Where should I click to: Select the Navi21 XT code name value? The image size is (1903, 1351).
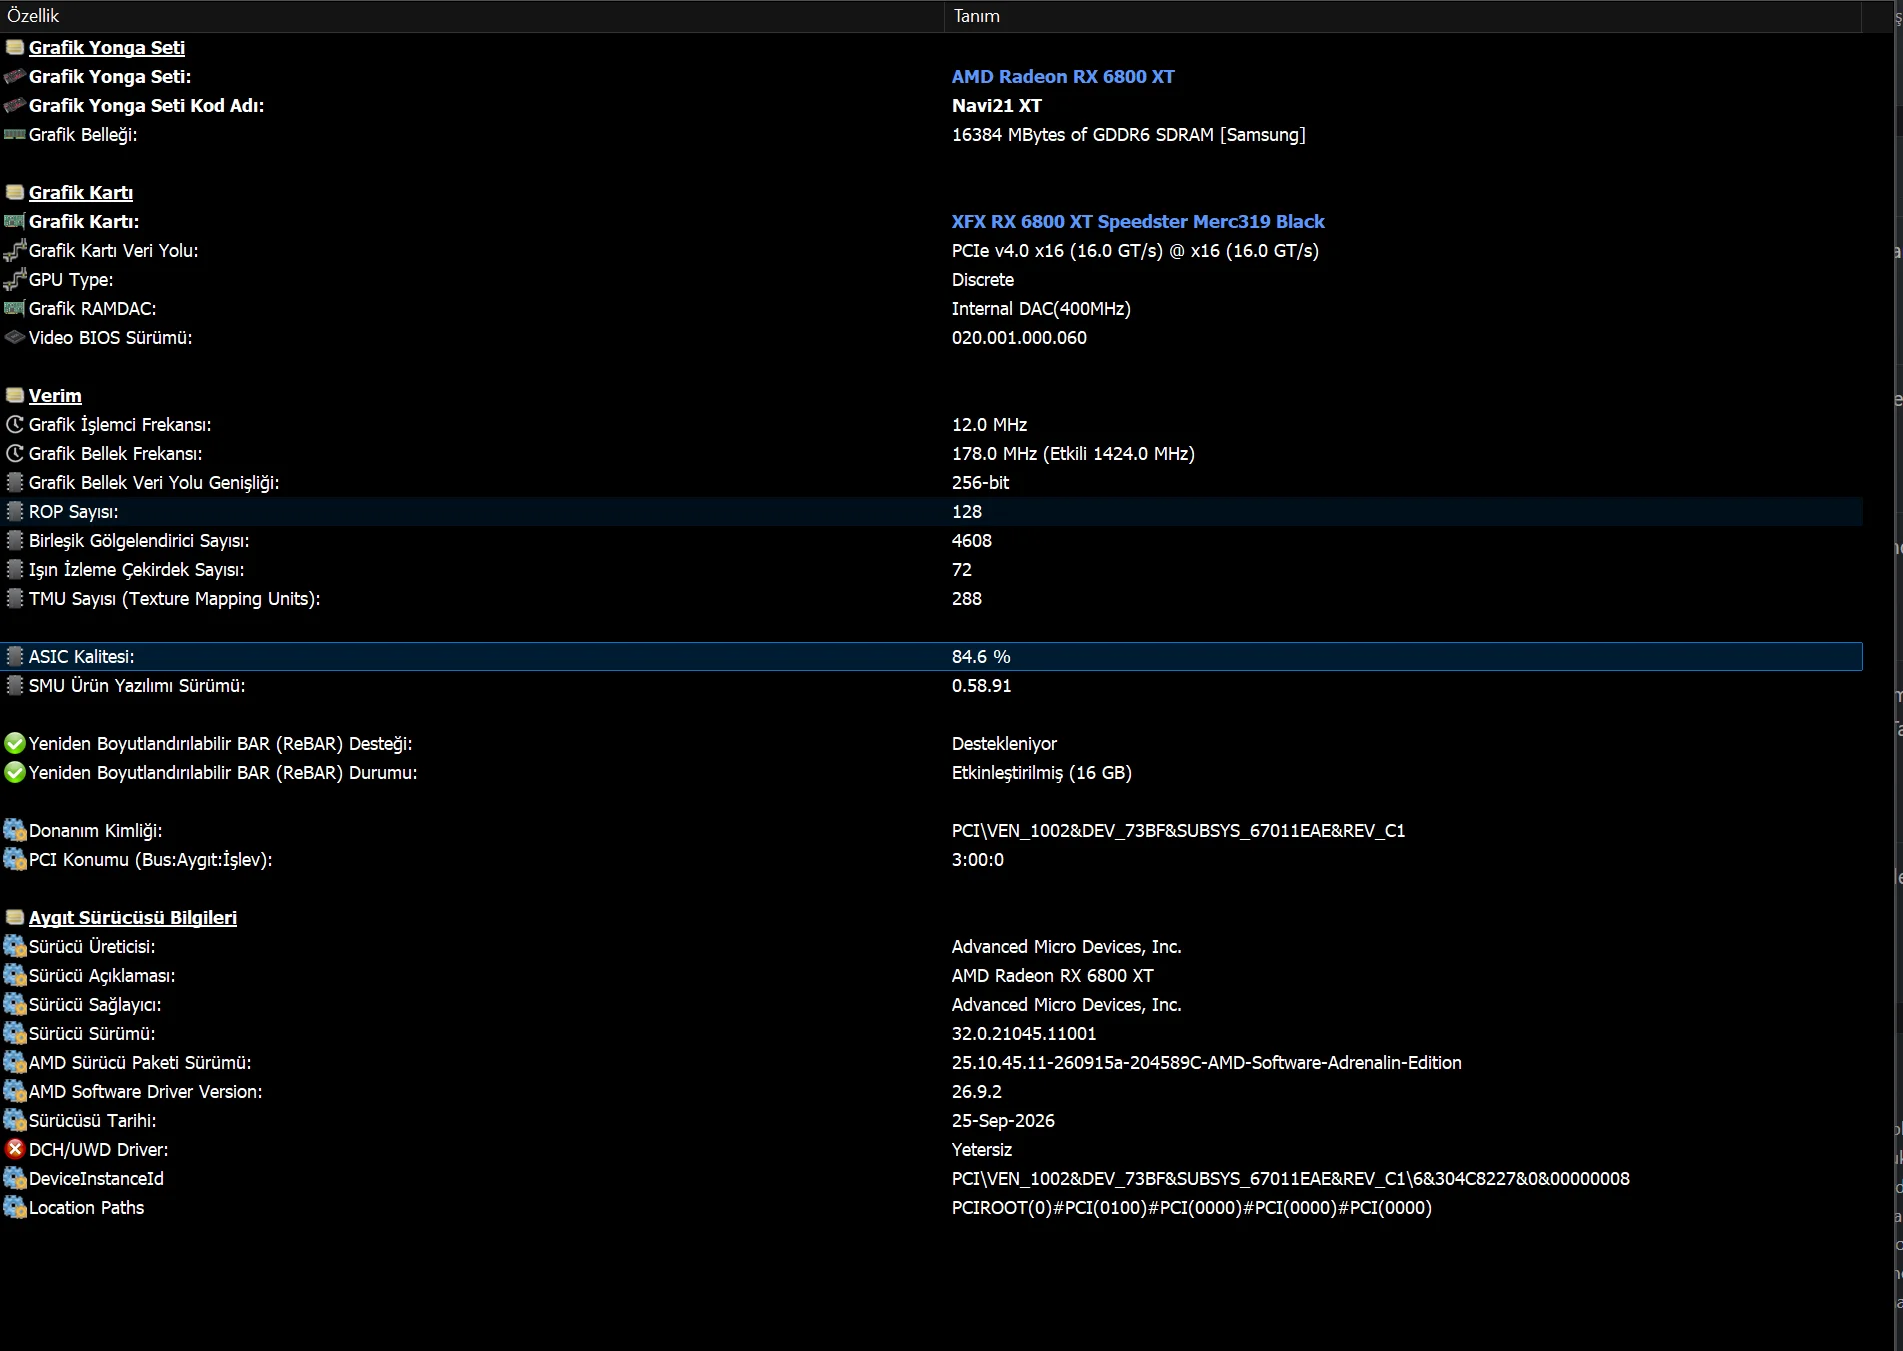[997, 105]
